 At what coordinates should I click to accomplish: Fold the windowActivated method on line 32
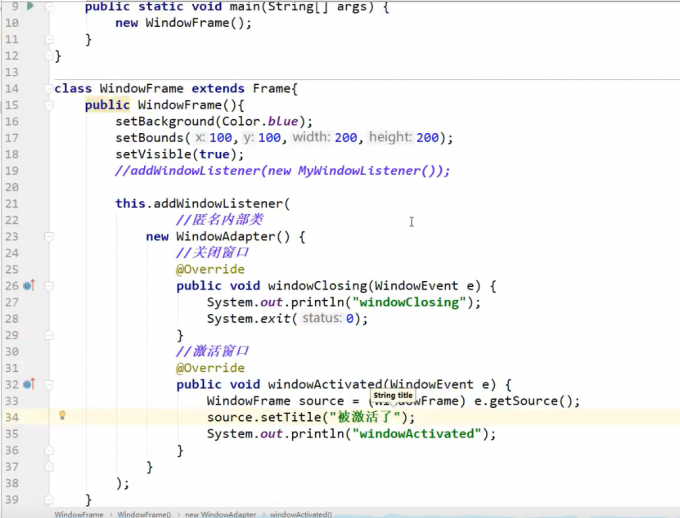pos(47,384)
